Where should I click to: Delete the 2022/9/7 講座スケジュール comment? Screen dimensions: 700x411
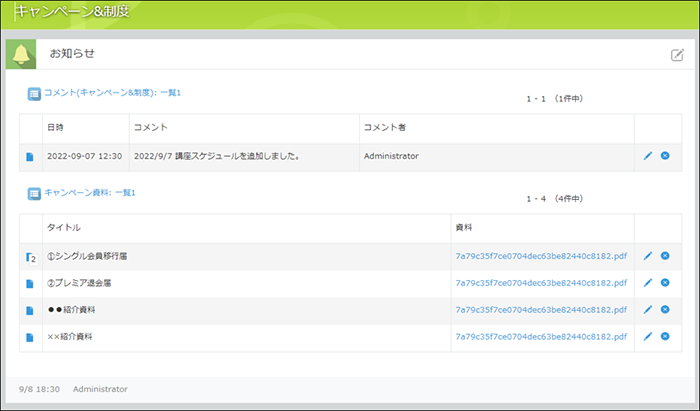point(665,156)
